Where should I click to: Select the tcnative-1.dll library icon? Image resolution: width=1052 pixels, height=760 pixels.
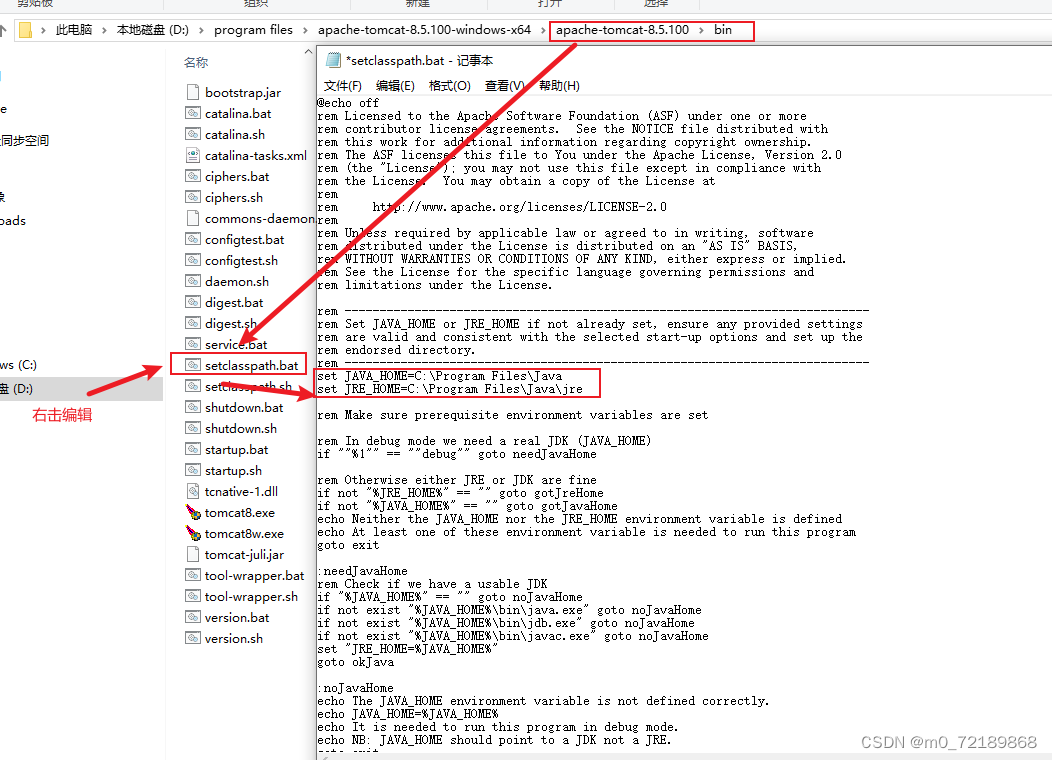[x=191, y=491]
